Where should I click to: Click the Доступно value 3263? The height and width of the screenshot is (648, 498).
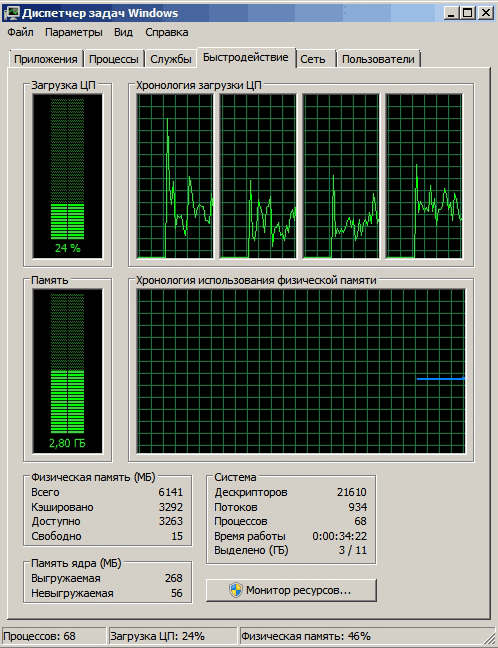click(x=171, y=521)
